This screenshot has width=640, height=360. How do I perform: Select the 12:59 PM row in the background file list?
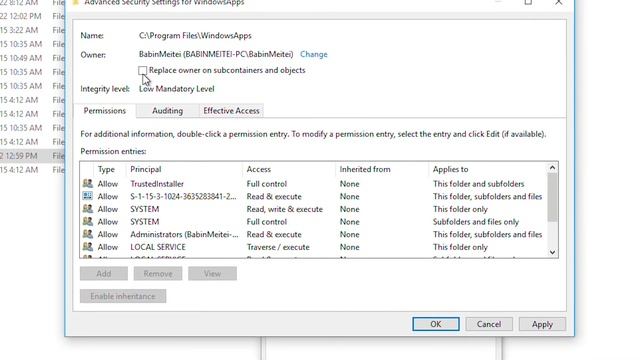click(x=32, y=156)
